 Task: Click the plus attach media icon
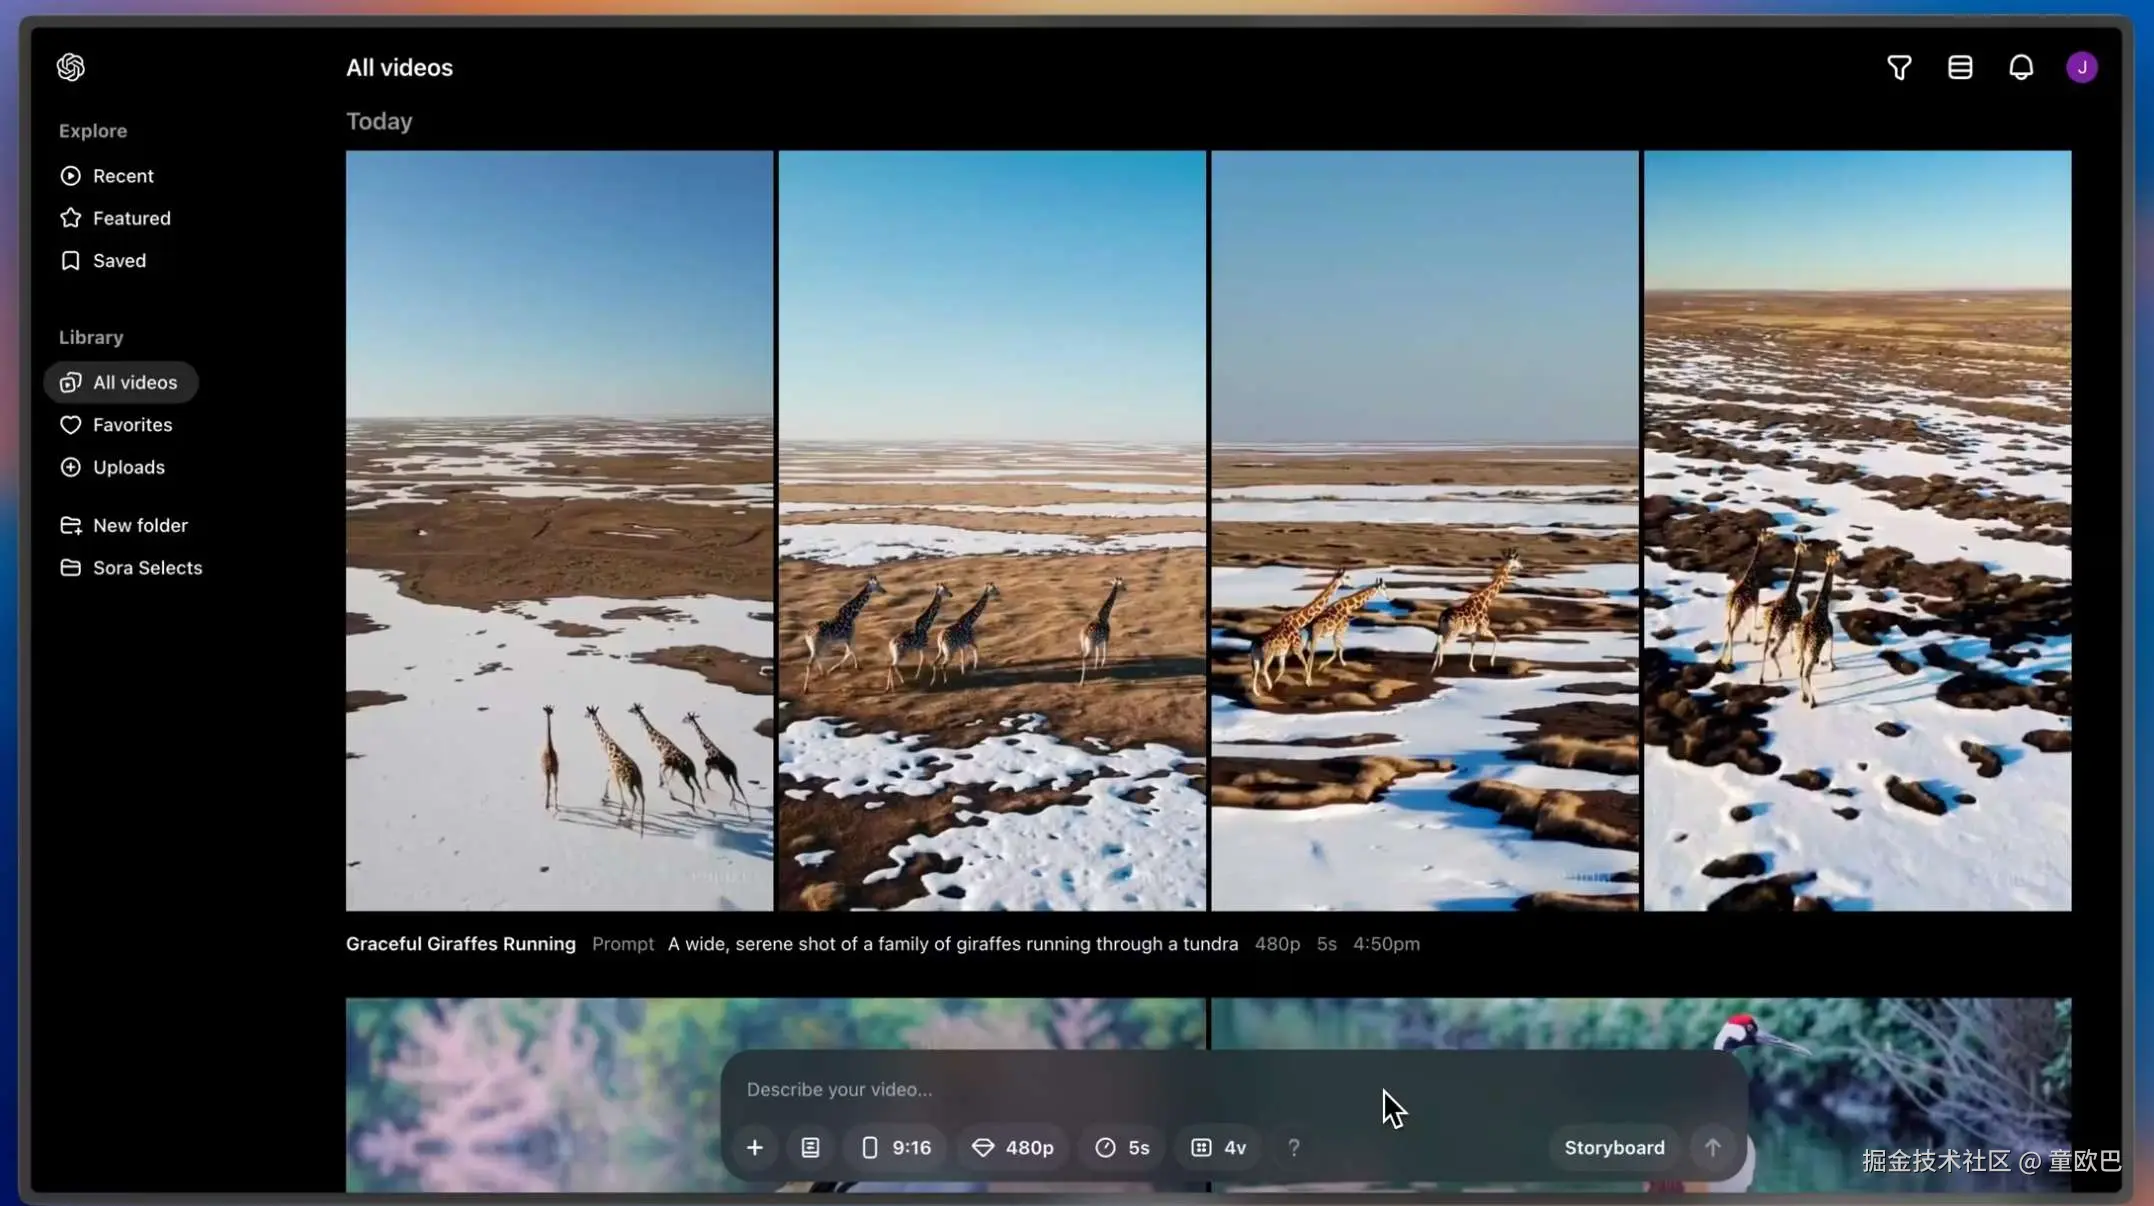[755, 1147]
